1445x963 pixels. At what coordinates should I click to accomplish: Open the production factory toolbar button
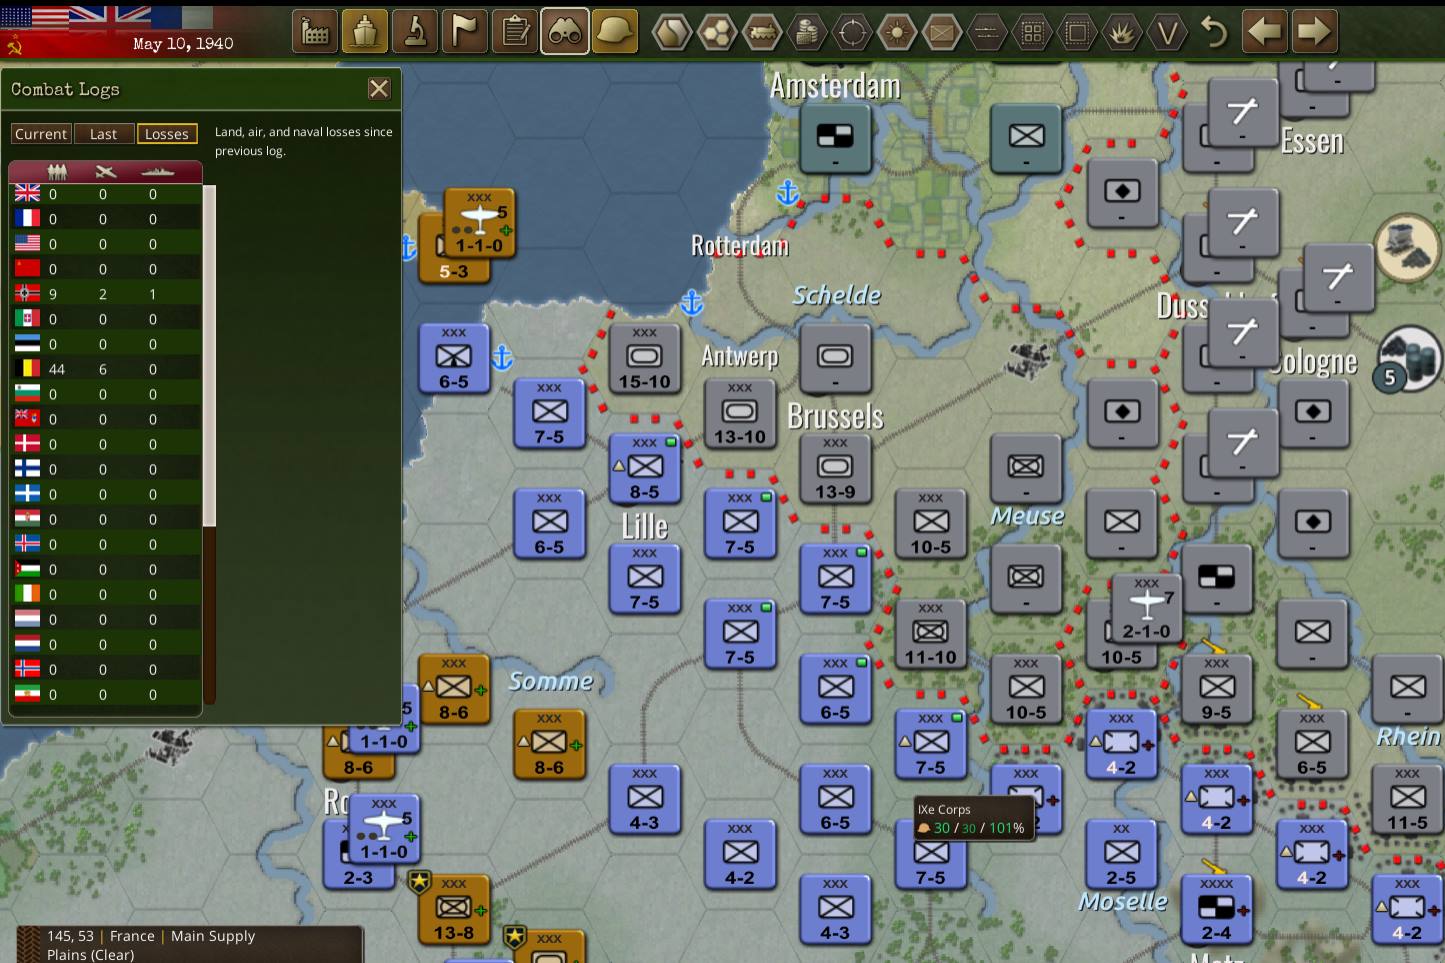pos(315,32)
